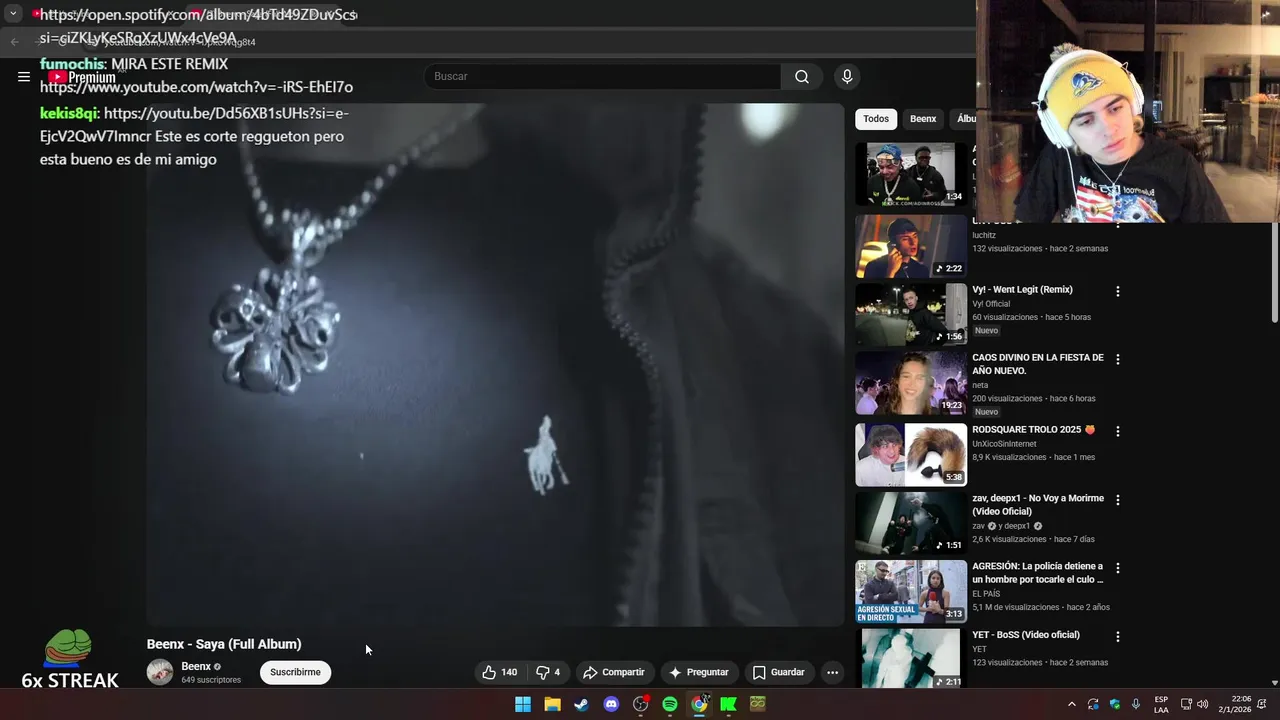Show hidden system tray icons
This screenshot has width=1280, height=720.
[x=1072, y=704]
